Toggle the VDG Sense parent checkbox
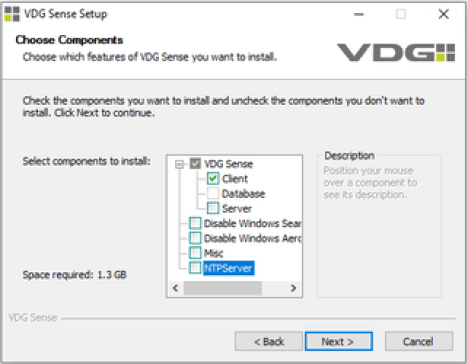This screenshot has height=364, width=468. (x=195, y=164)
